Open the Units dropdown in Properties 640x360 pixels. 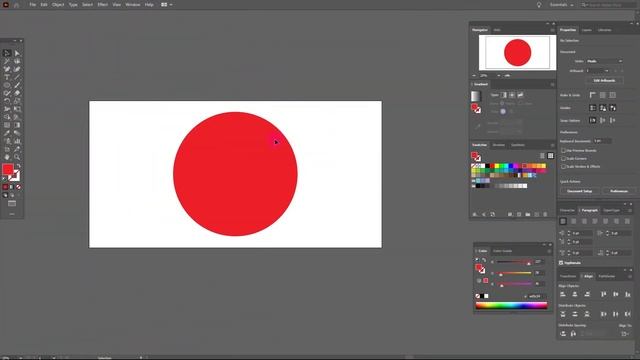(604, 61)
